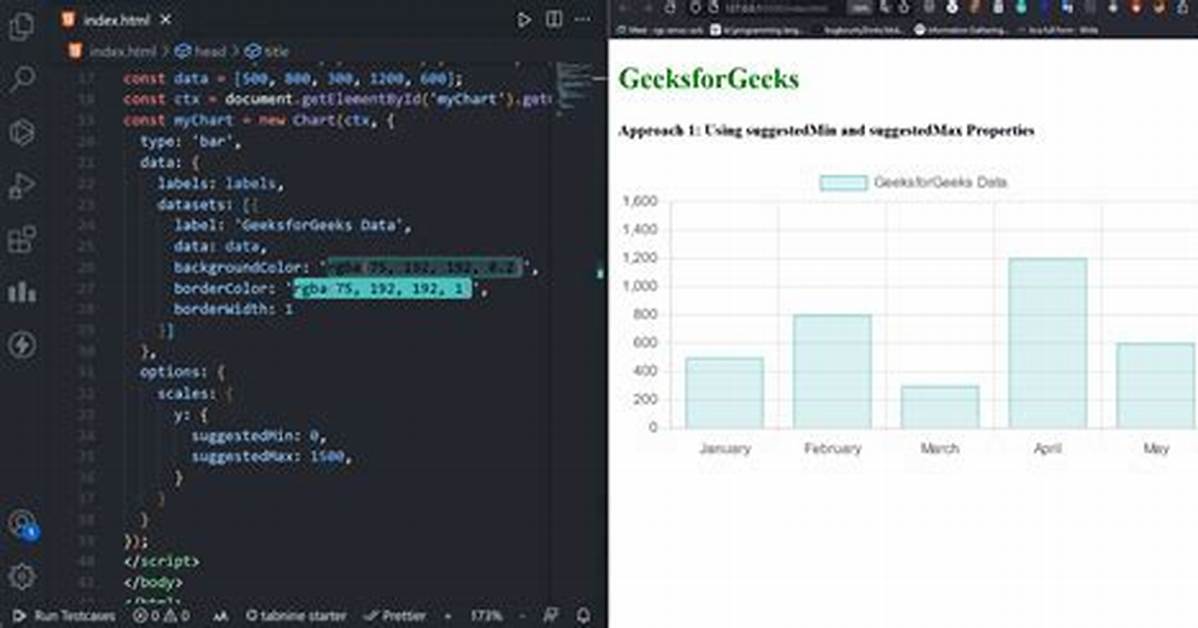Open the Accounts icon in activity bar
This screenshot has width=1198, height=628.
pyautogui.click(x=21, y=524)
